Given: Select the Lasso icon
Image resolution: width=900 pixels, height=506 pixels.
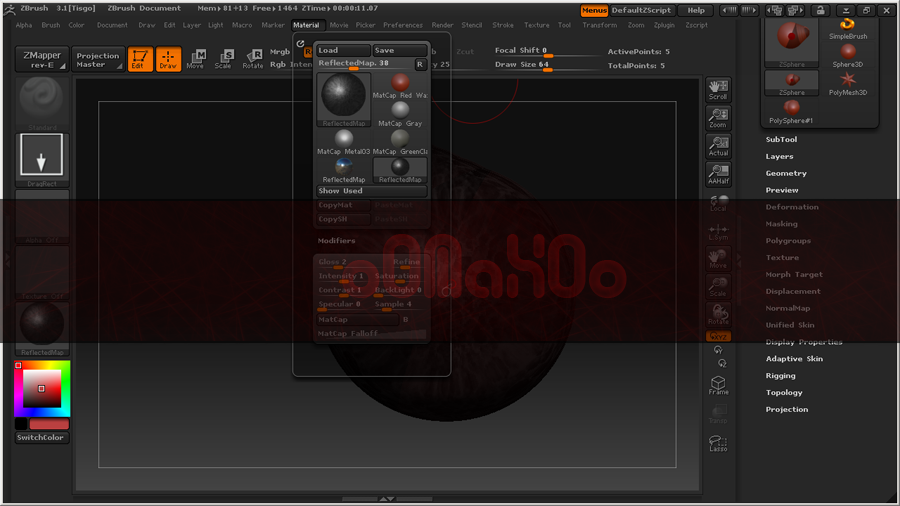Looking at the screenshot, I should pyautogui.click(x=718, y=443).
